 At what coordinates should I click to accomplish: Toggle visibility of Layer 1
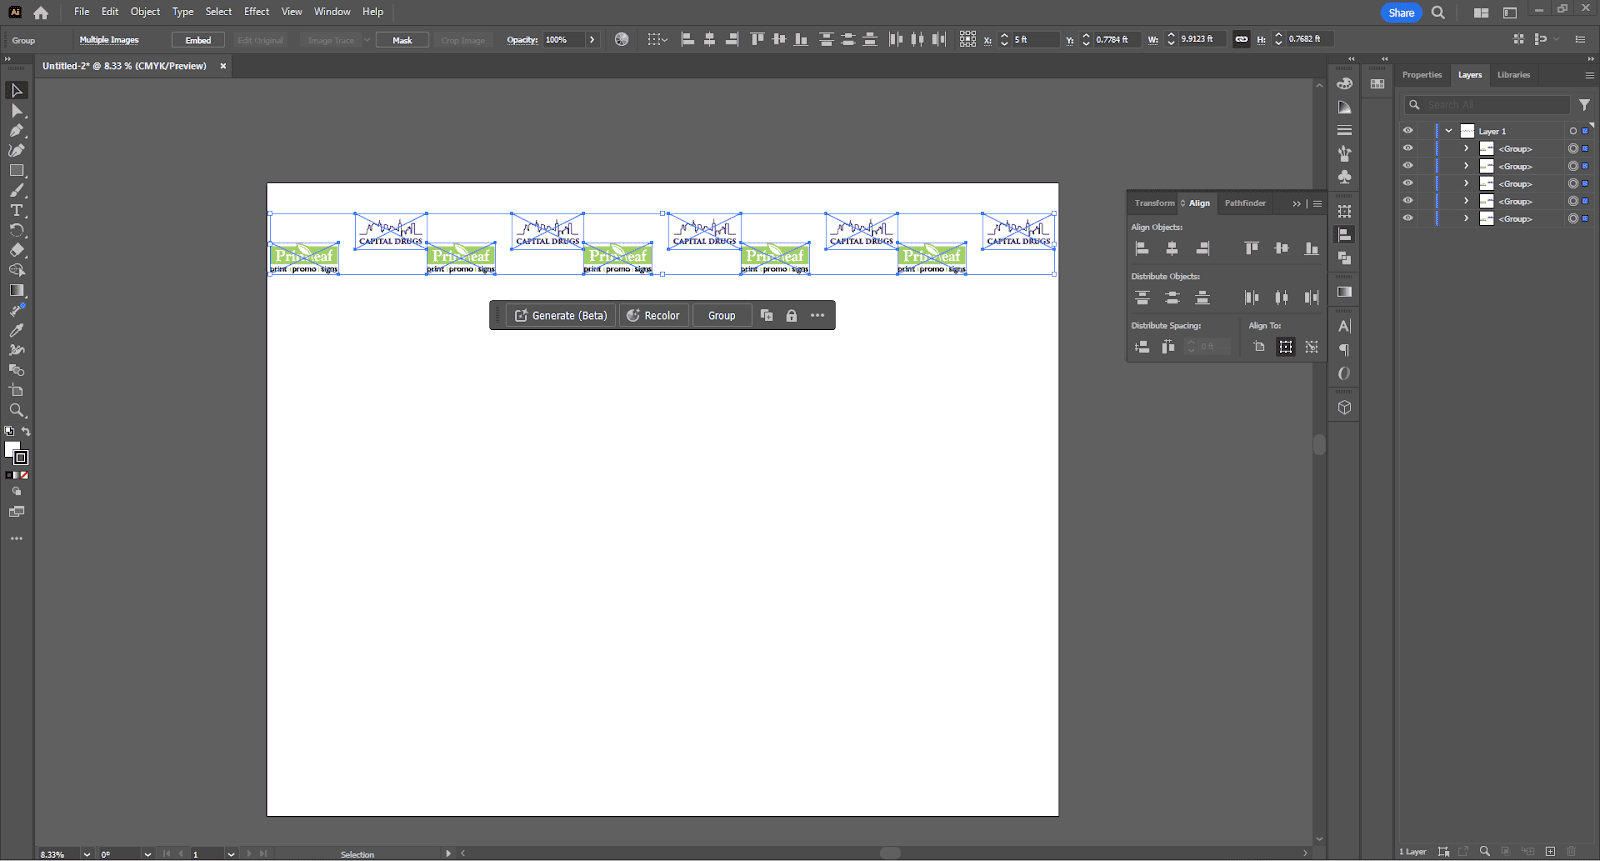pyautogui.click(x=1408, y=131)
